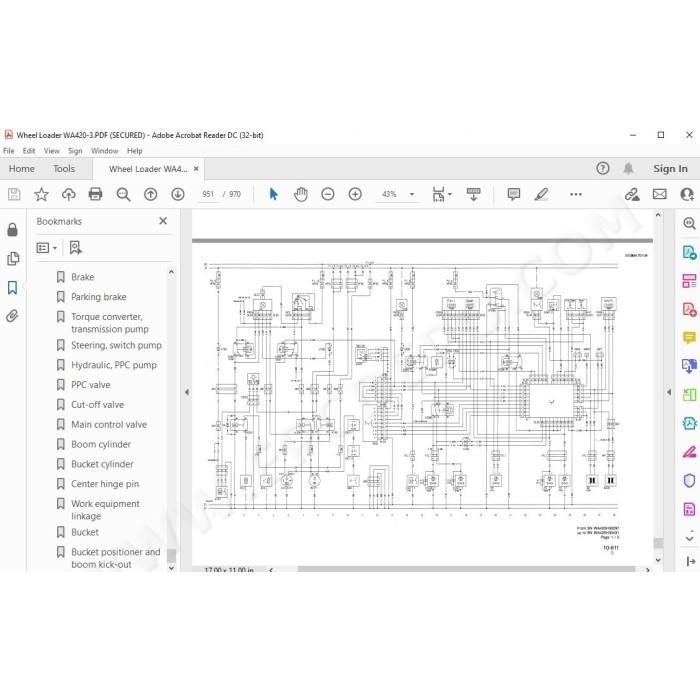
Task: Open the find text magnifier tool
Action: coord(123,194)
